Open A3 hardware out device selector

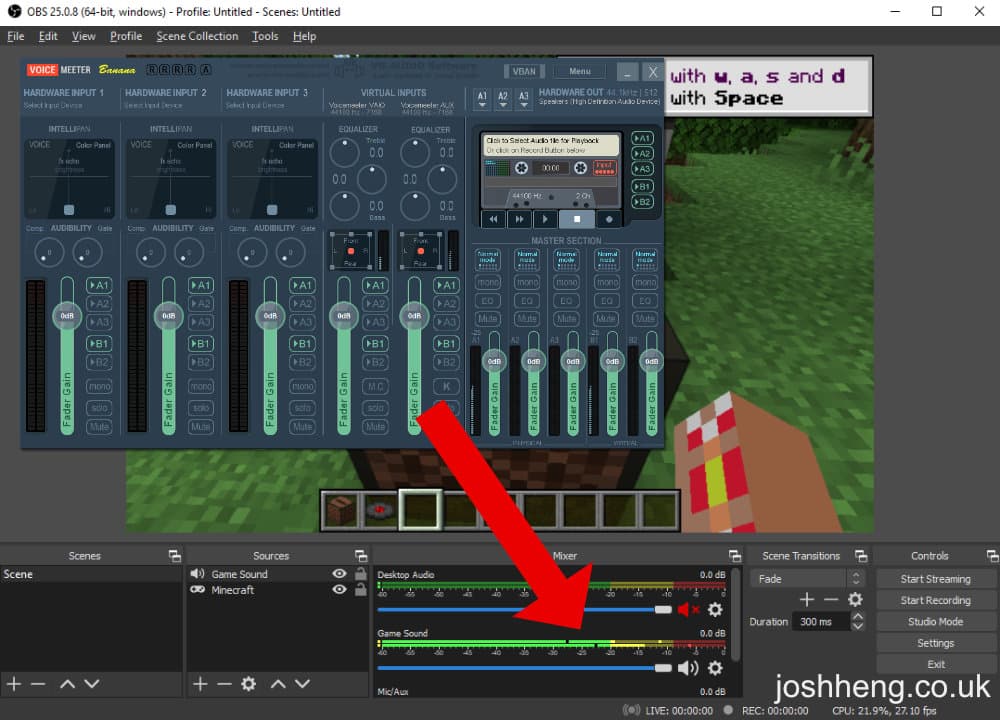pyautogui.click(x=524, y=98)
